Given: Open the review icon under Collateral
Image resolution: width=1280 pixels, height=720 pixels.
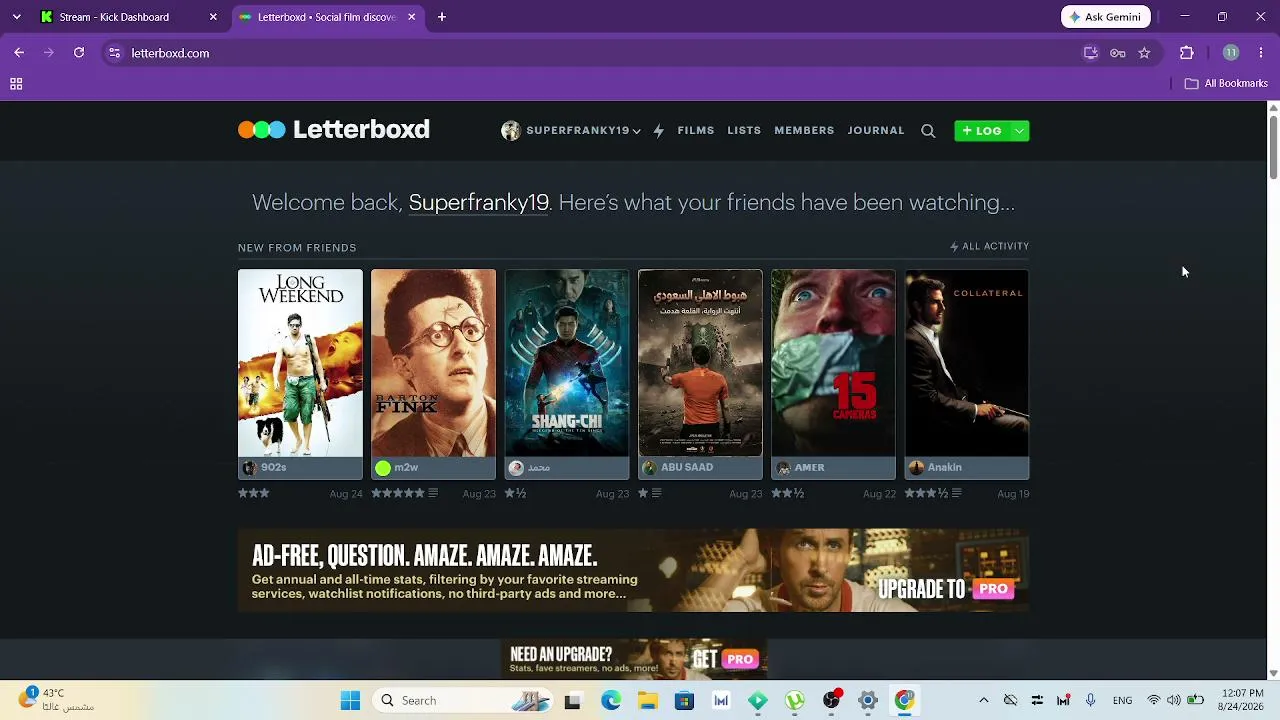Looking at the screenshot, I should click(957, 493).
